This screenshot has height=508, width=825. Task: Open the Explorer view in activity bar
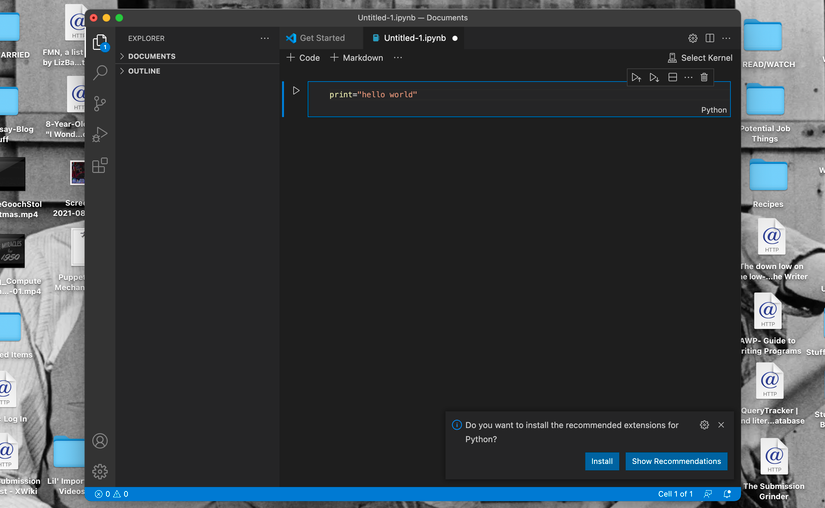(x=100, y=42)
